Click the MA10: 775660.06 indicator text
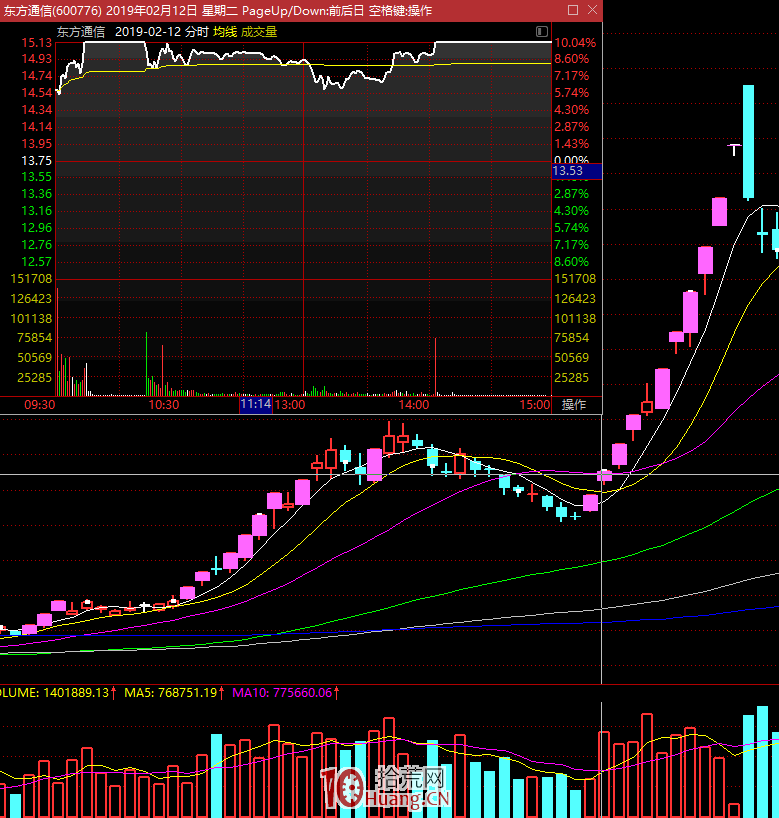The width and height of the screenshot is (779, 818). [x=282, y=693]
